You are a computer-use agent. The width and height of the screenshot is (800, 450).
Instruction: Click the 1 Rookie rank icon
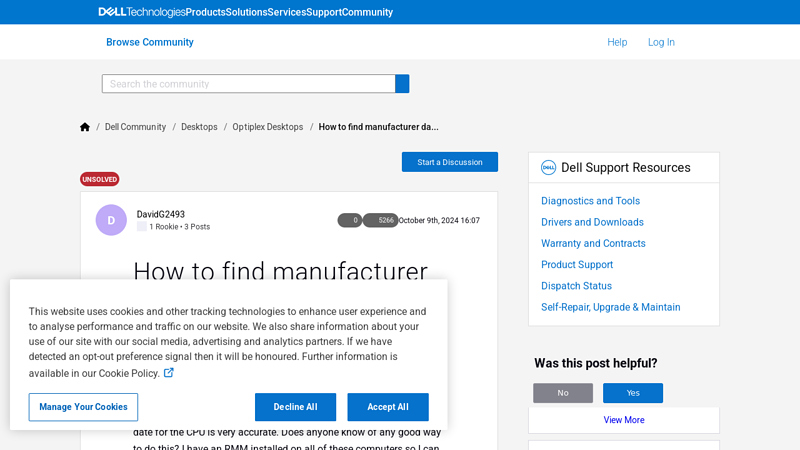141,227
